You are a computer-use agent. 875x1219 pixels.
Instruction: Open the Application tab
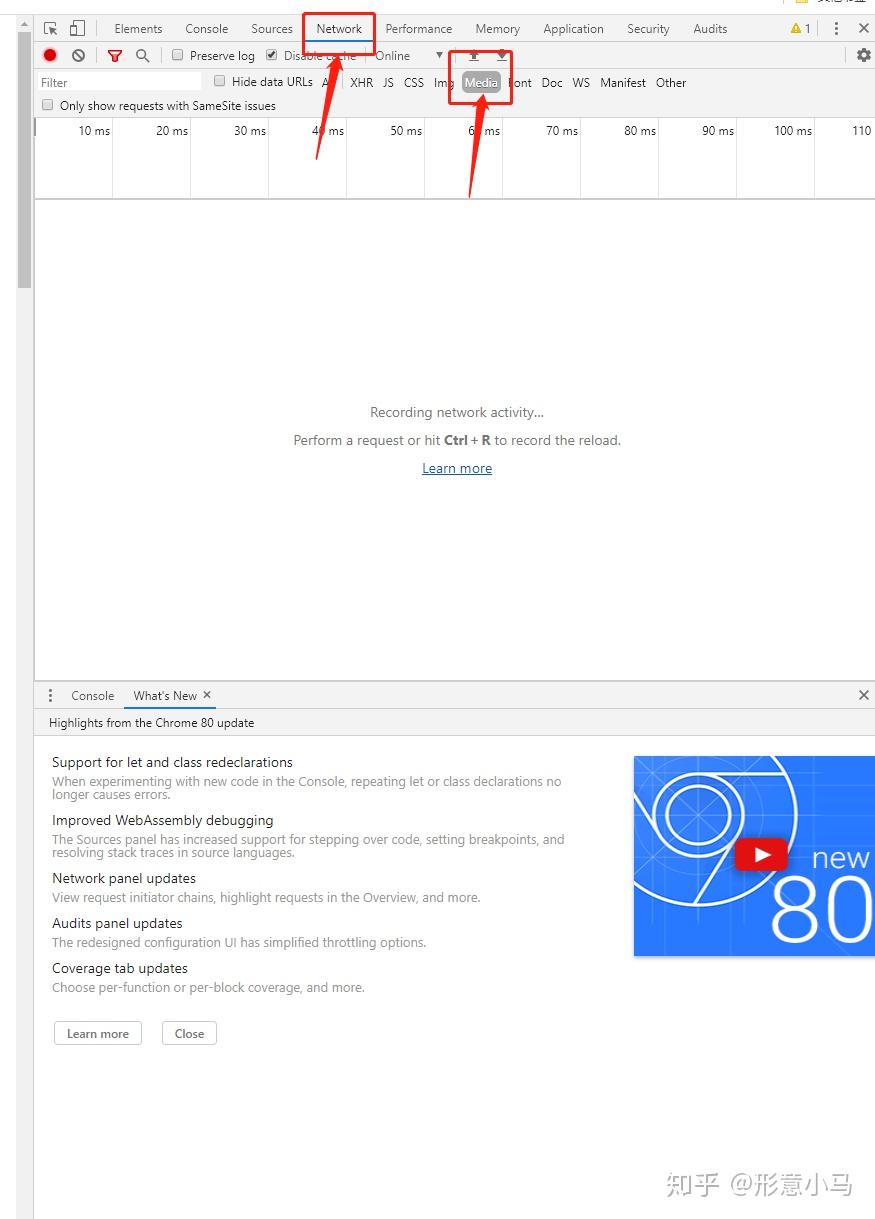(x=573, y=29)
